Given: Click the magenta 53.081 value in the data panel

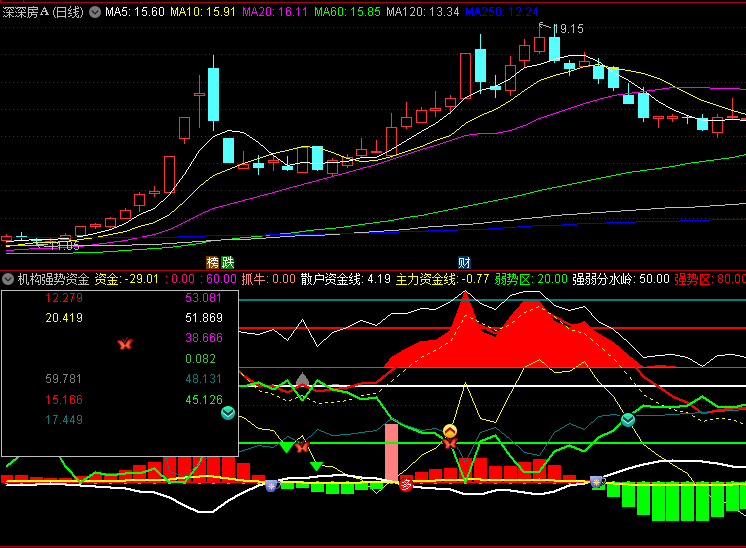Looking at the screenshot, I should coord(204,298).
